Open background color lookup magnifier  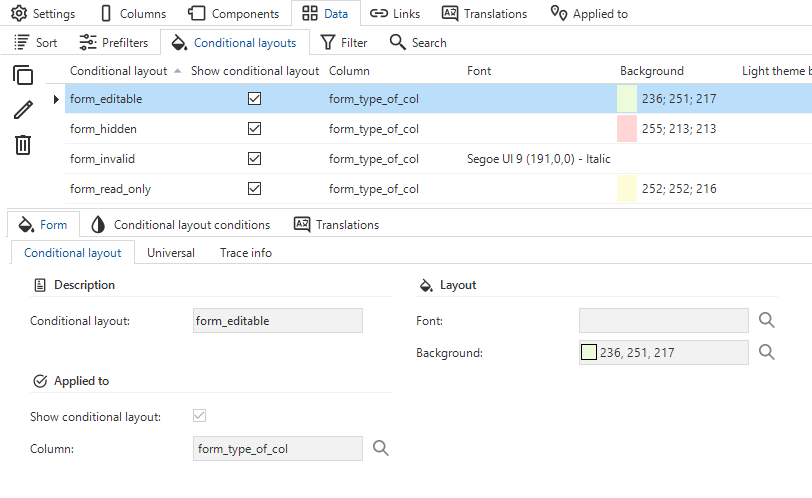767,352
